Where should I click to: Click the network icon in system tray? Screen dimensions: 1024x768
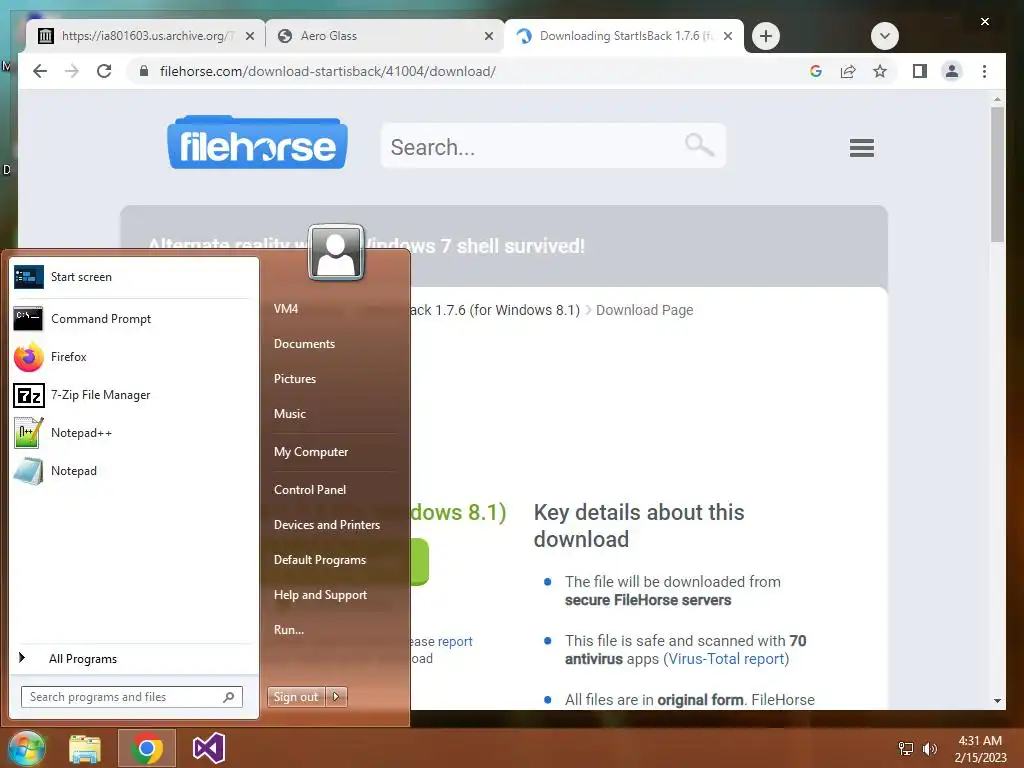pos(906,748)
